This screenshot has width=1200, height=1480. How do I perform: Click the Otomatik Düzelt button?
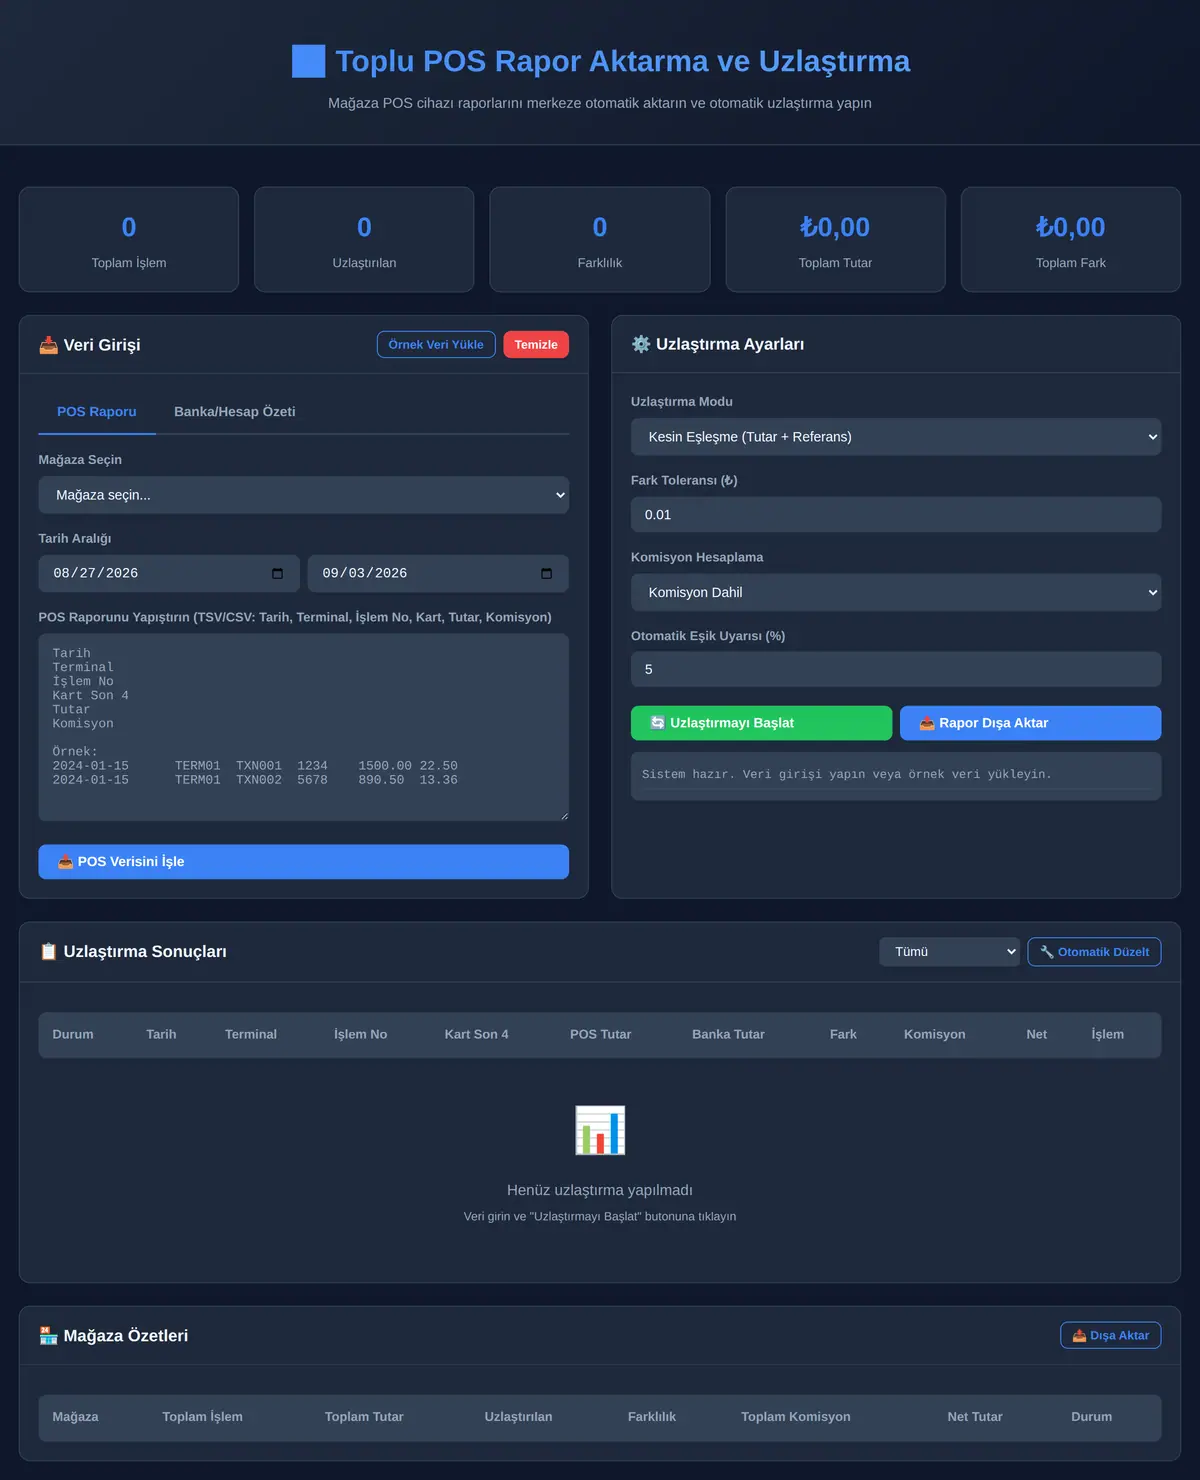click(x=1095, y=952)
